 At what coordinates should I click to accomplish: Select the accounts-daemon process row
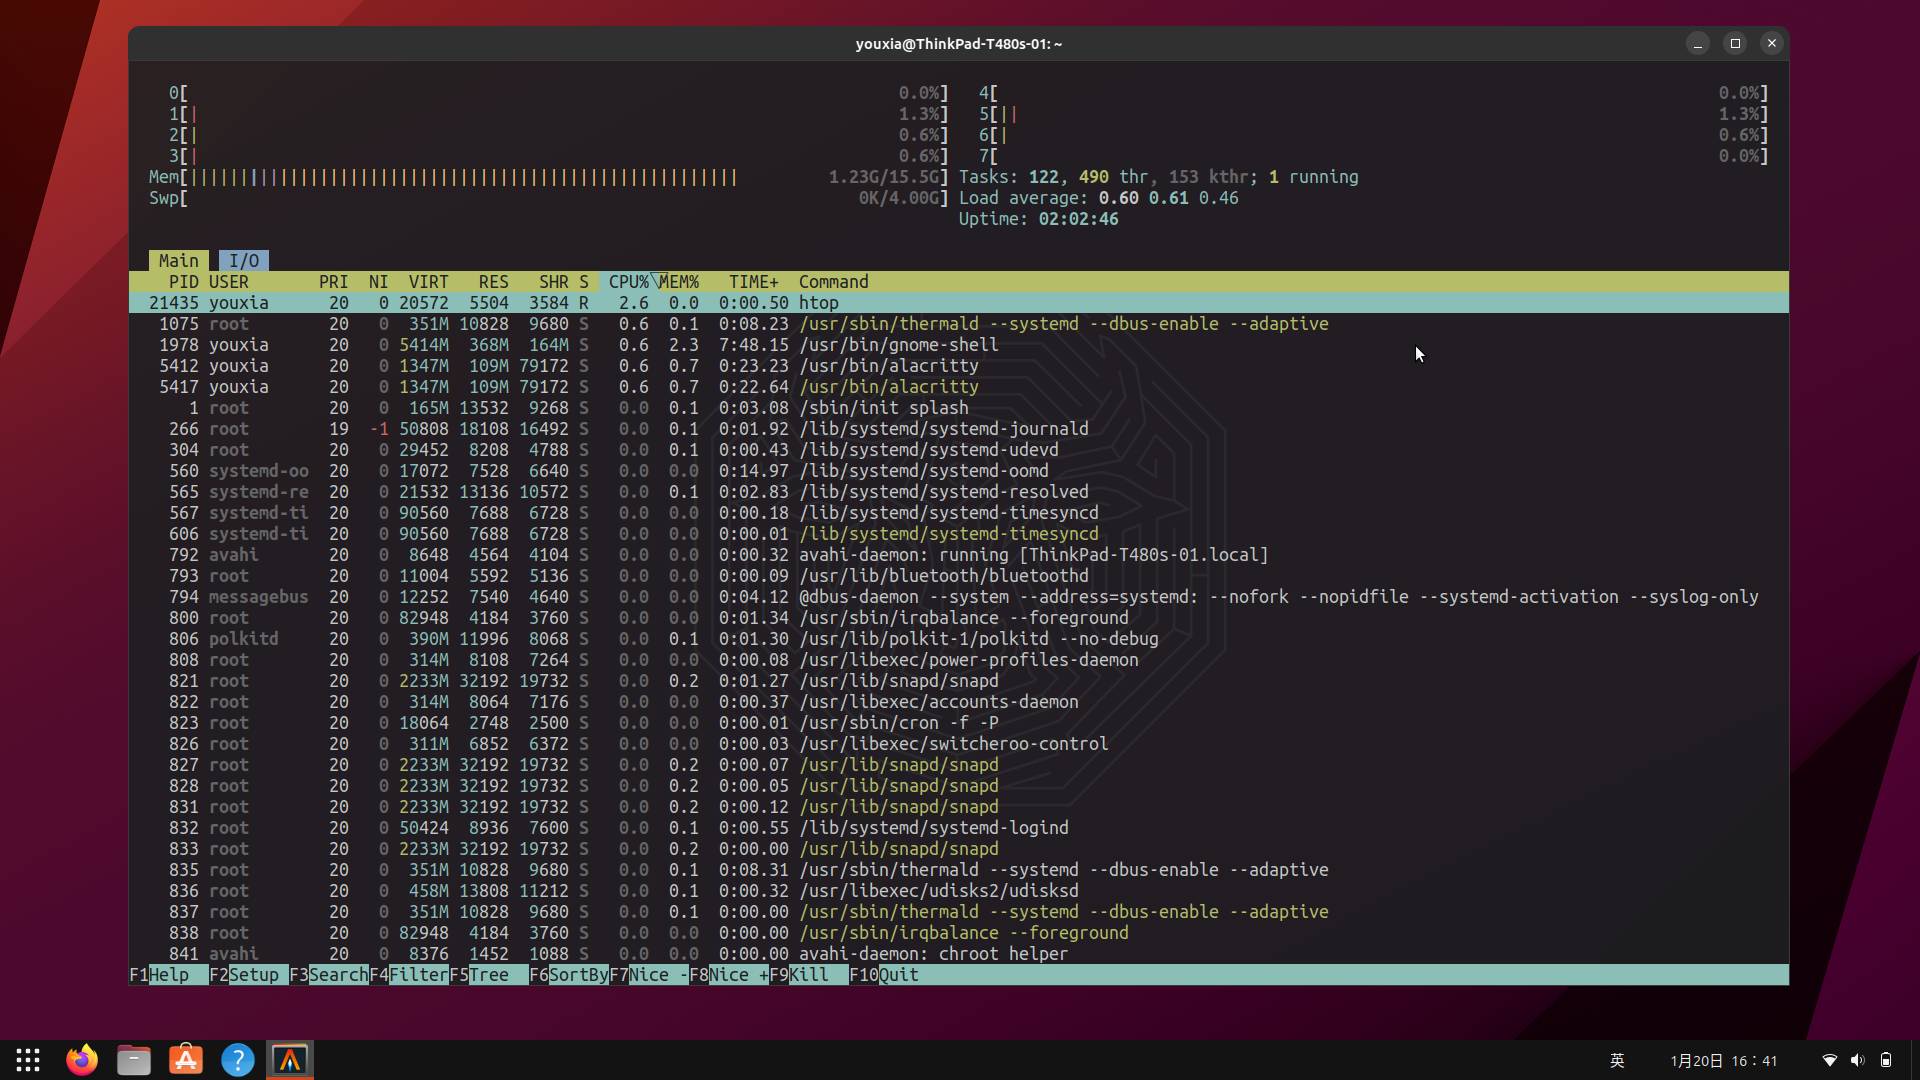pyautogui.click(x=959, y=702)
